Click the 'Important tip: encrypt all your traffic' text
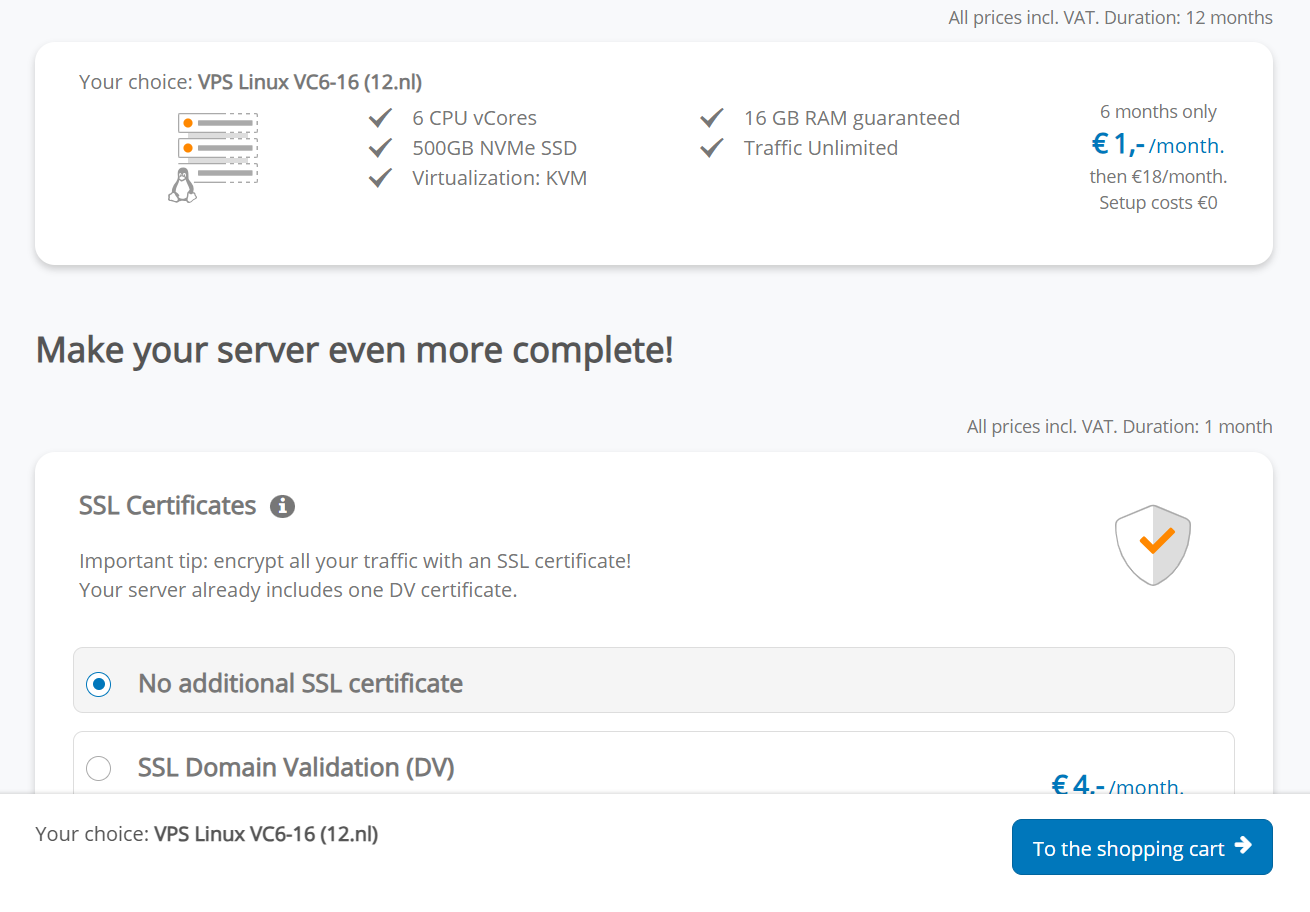This screenshot has height=912, width=1310. (355, 561)
